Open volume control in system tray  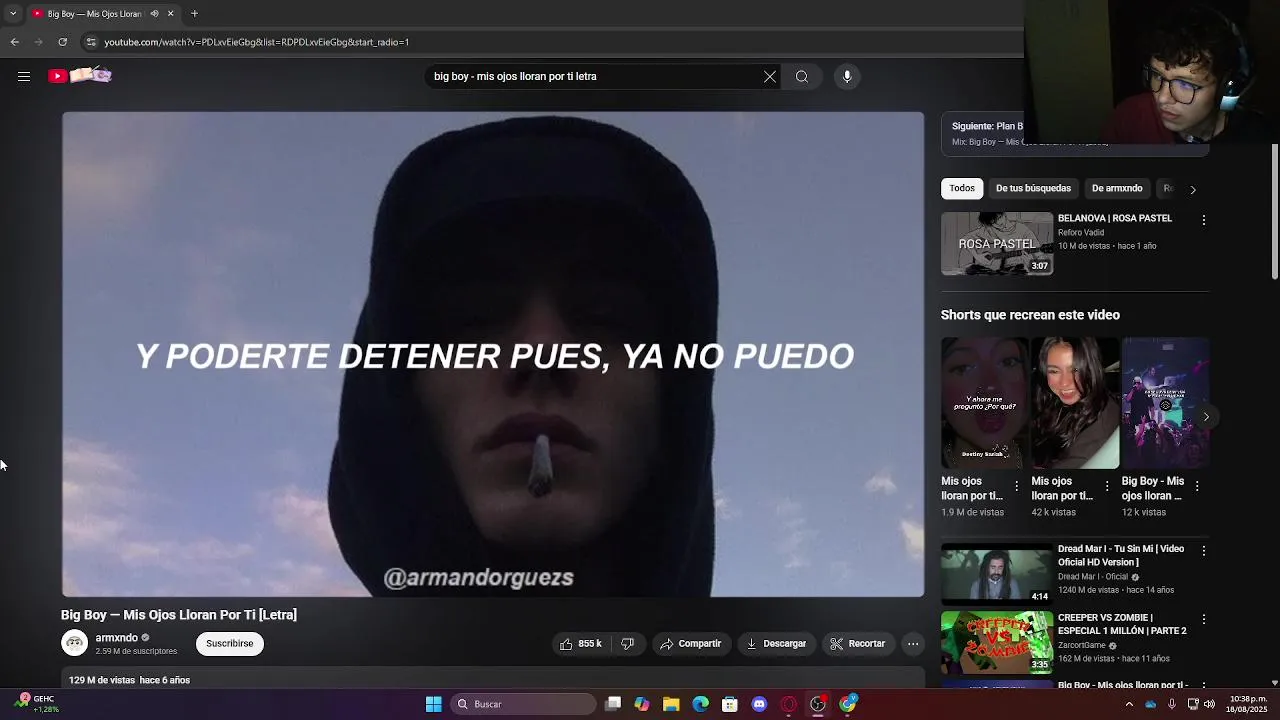coord(1209,704)
